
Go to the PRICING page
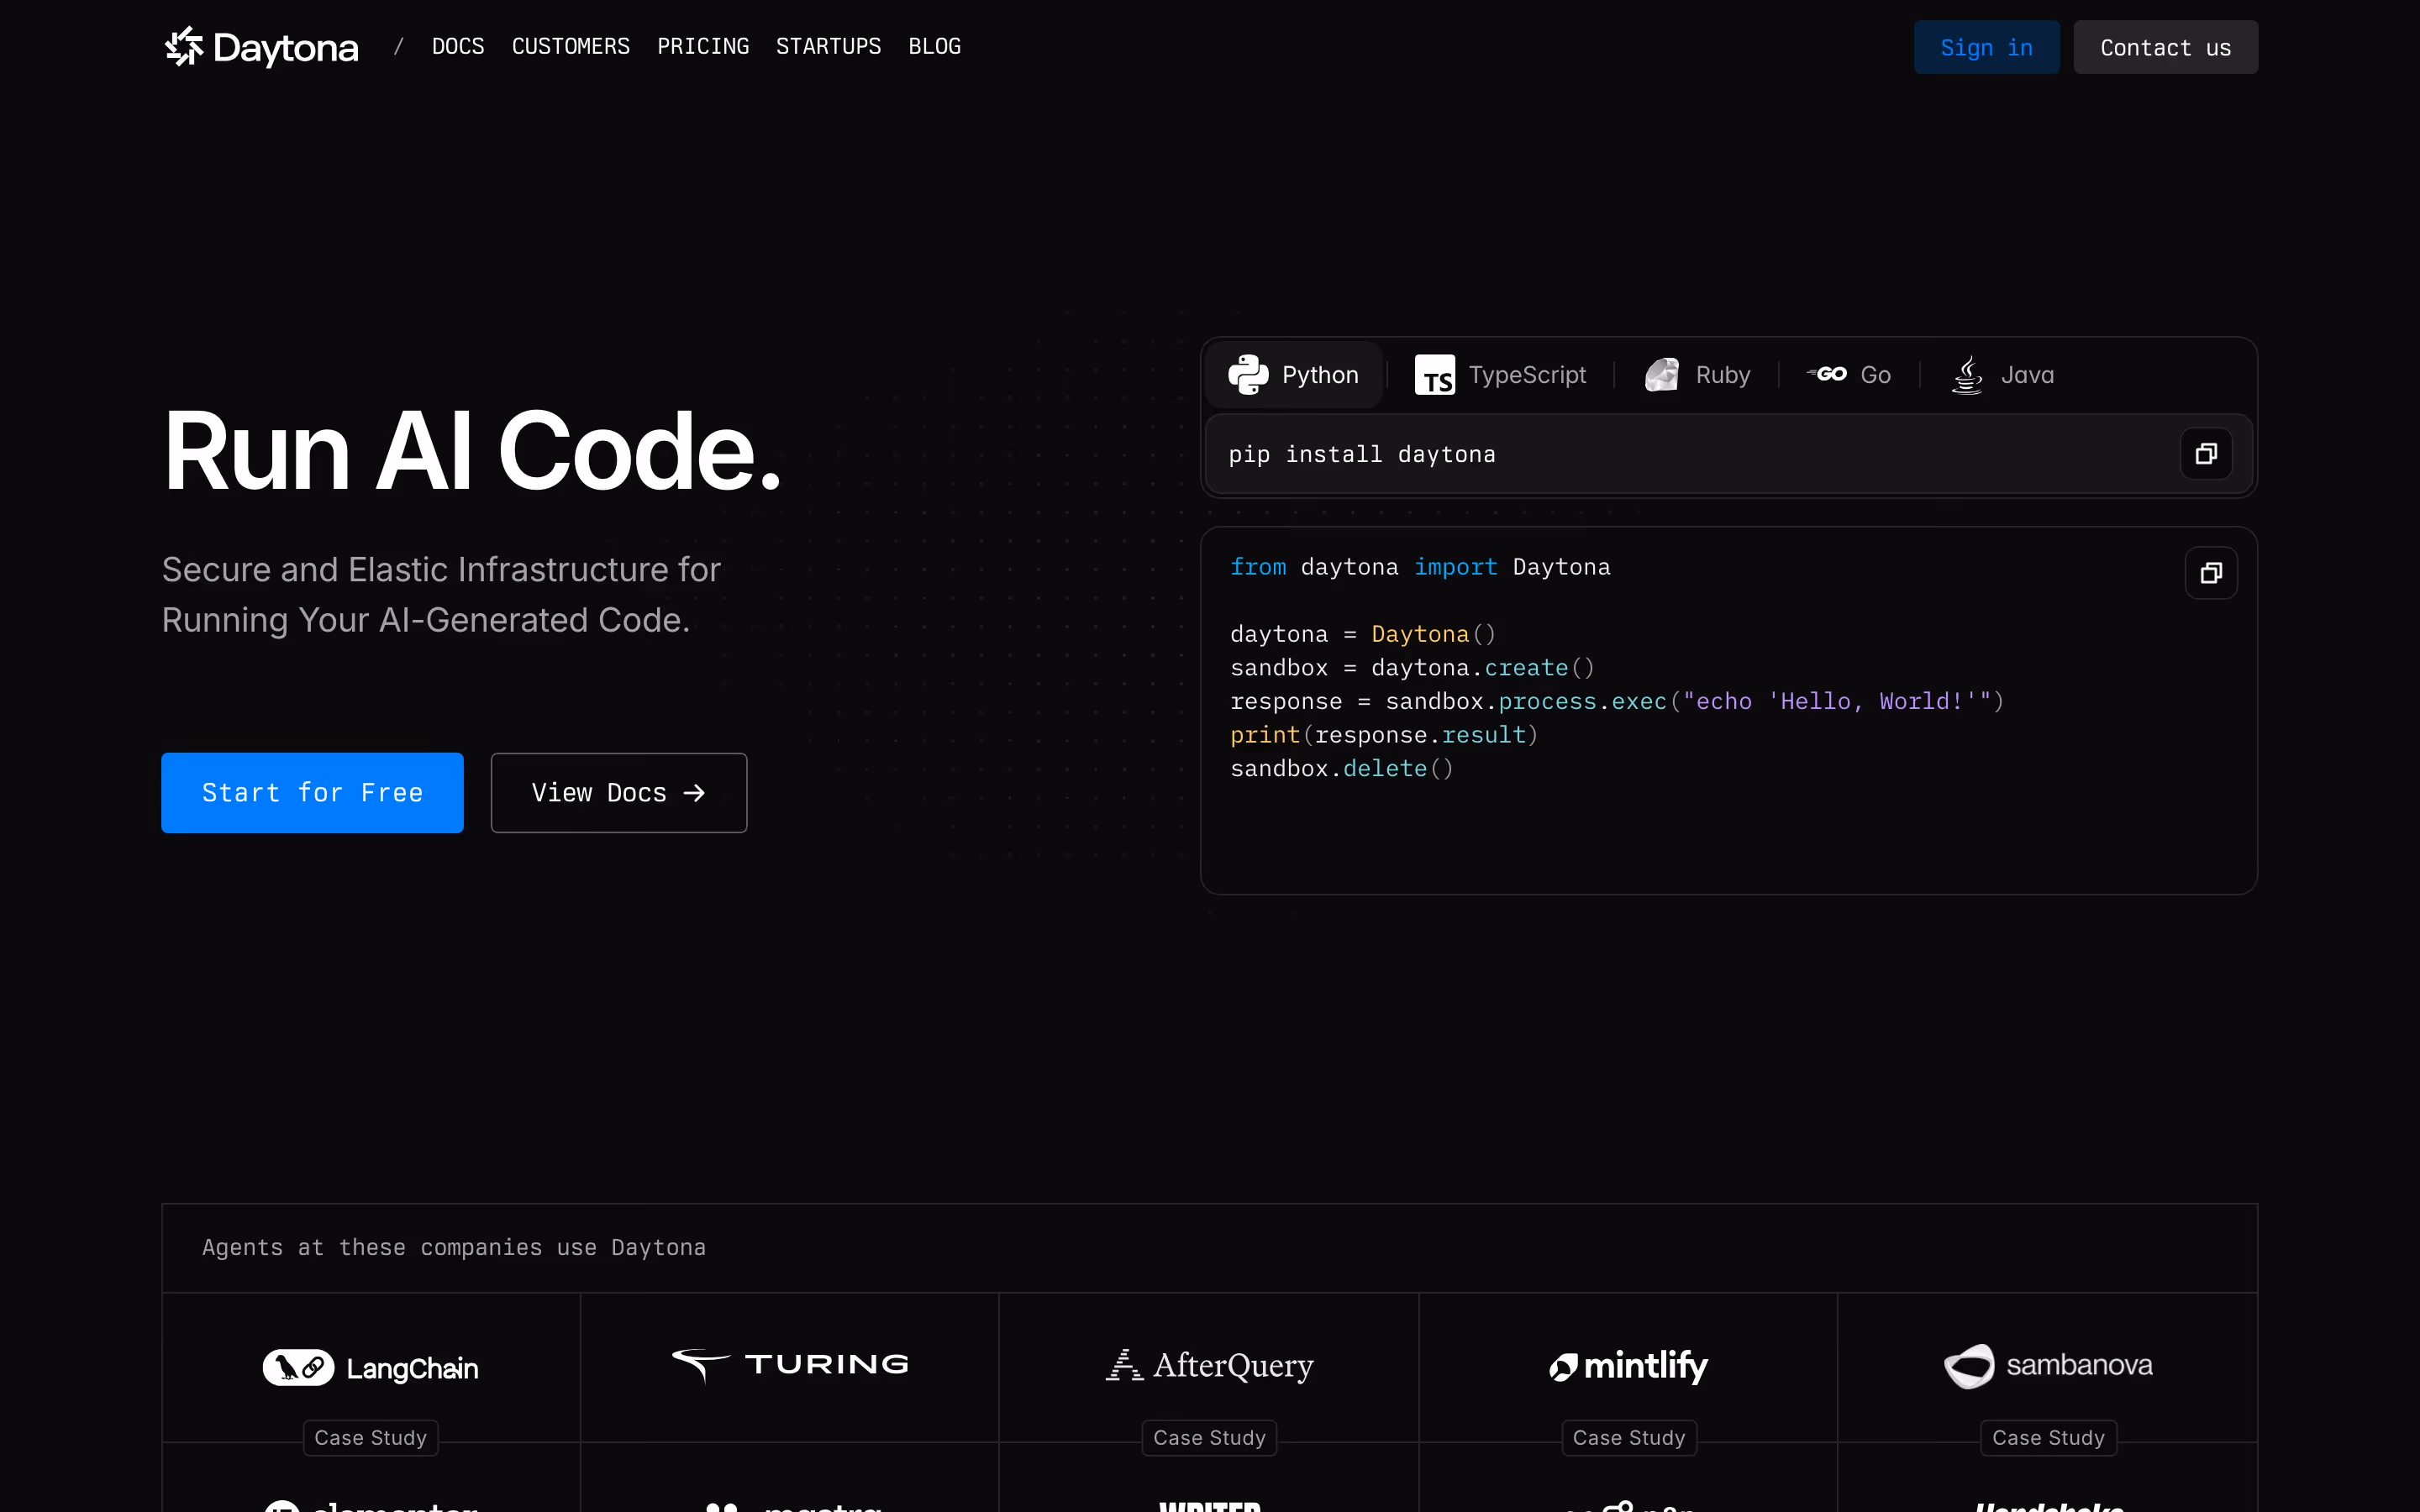703,47
